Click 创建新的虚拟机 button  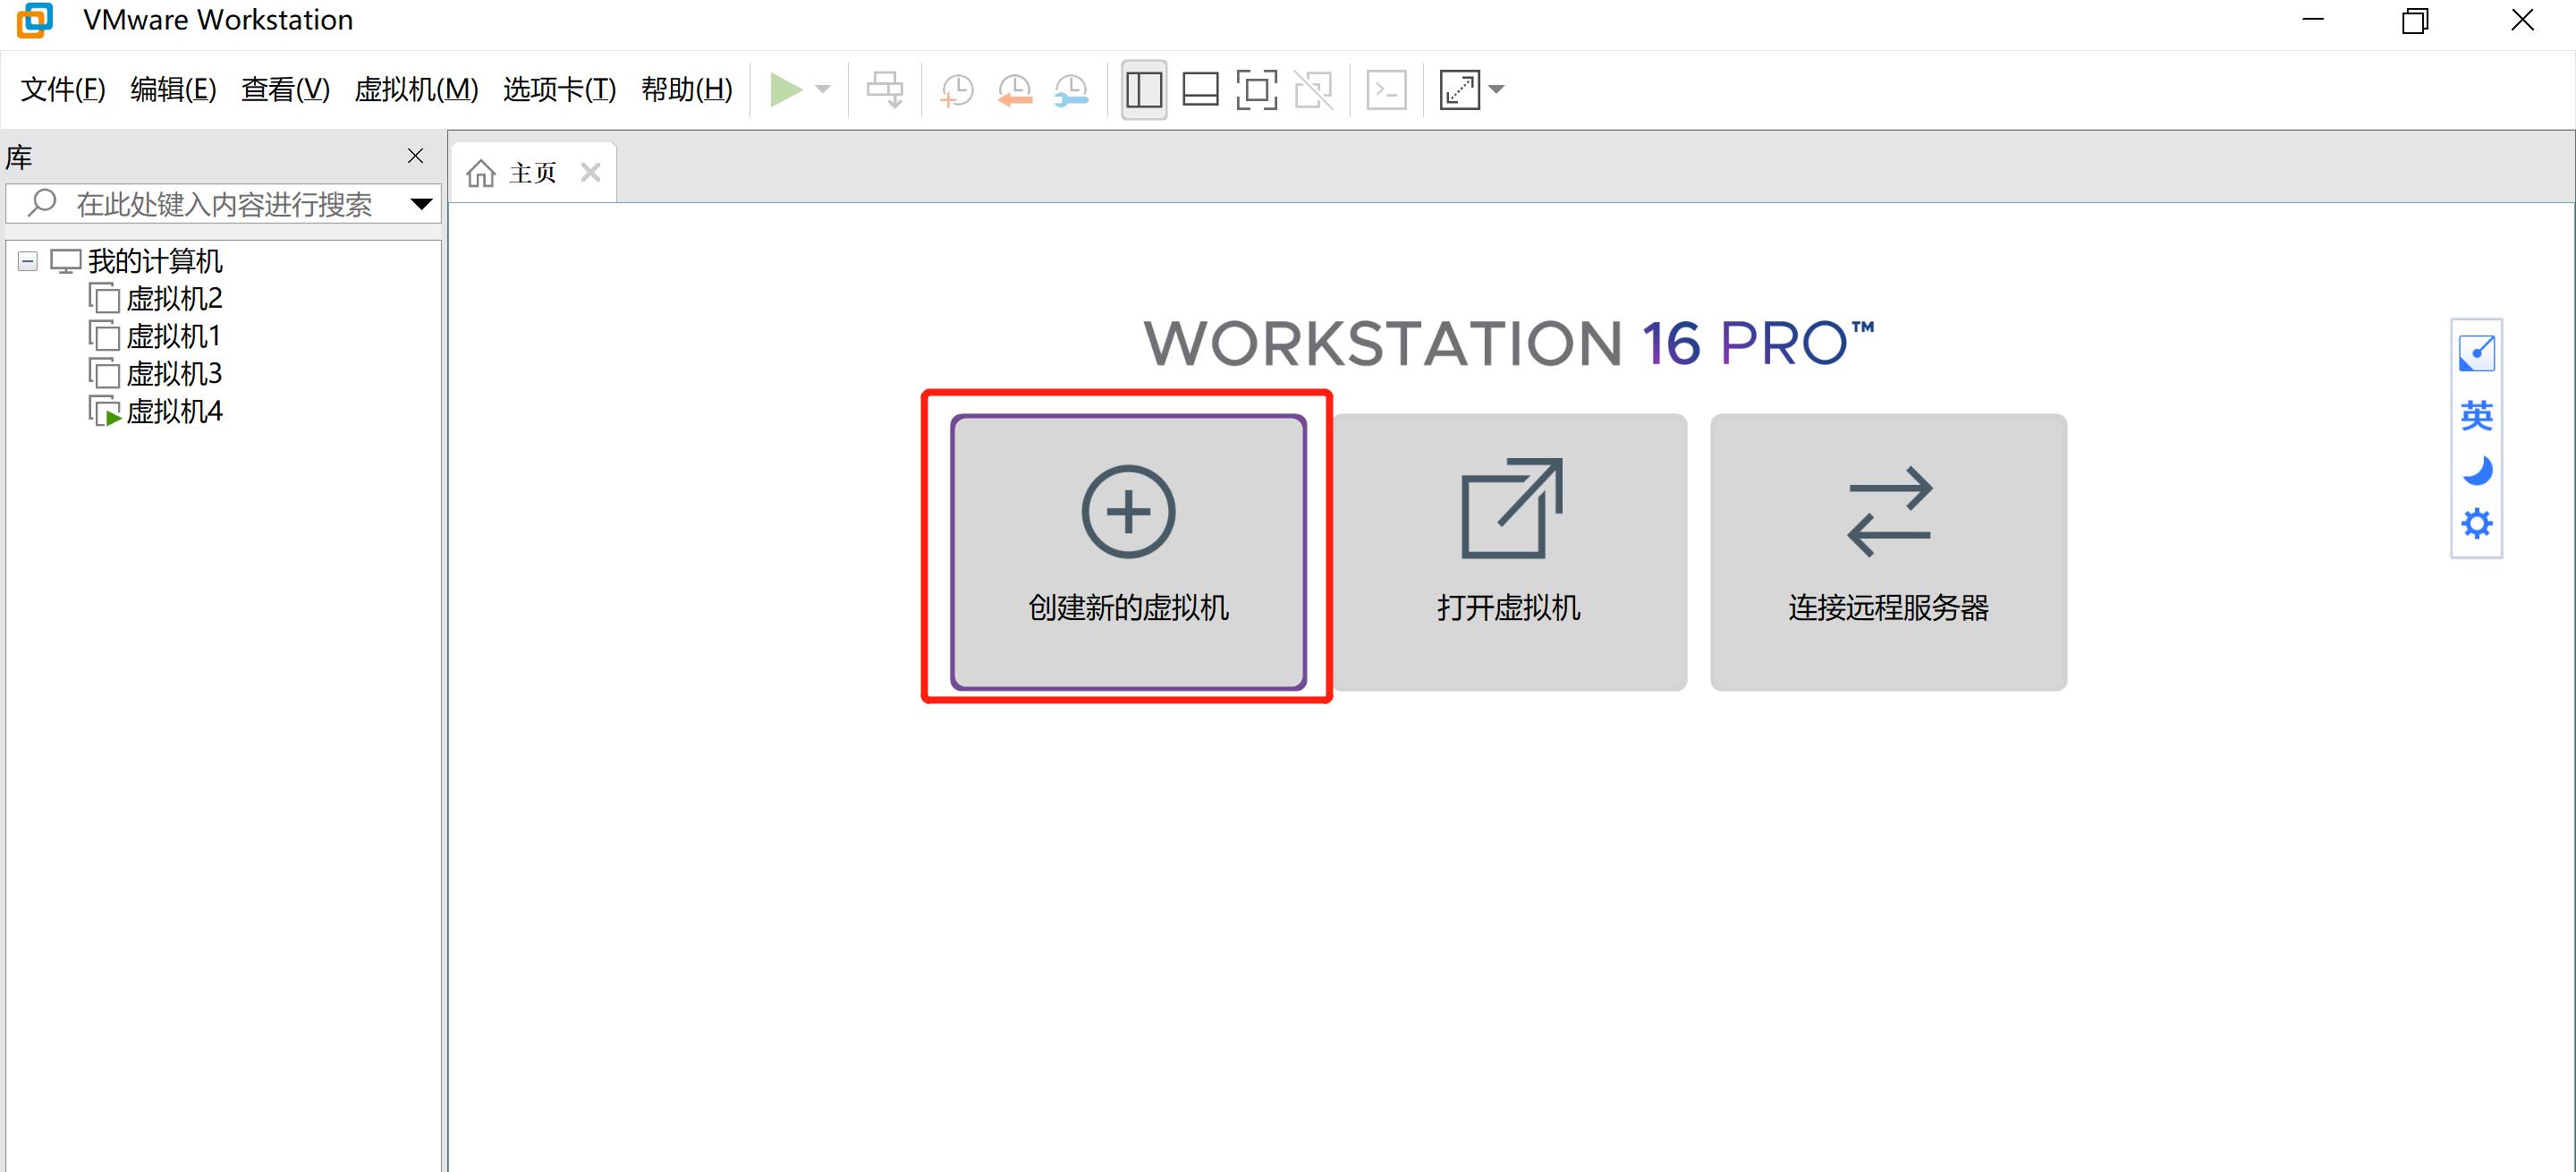click(x=1128, y=552)
